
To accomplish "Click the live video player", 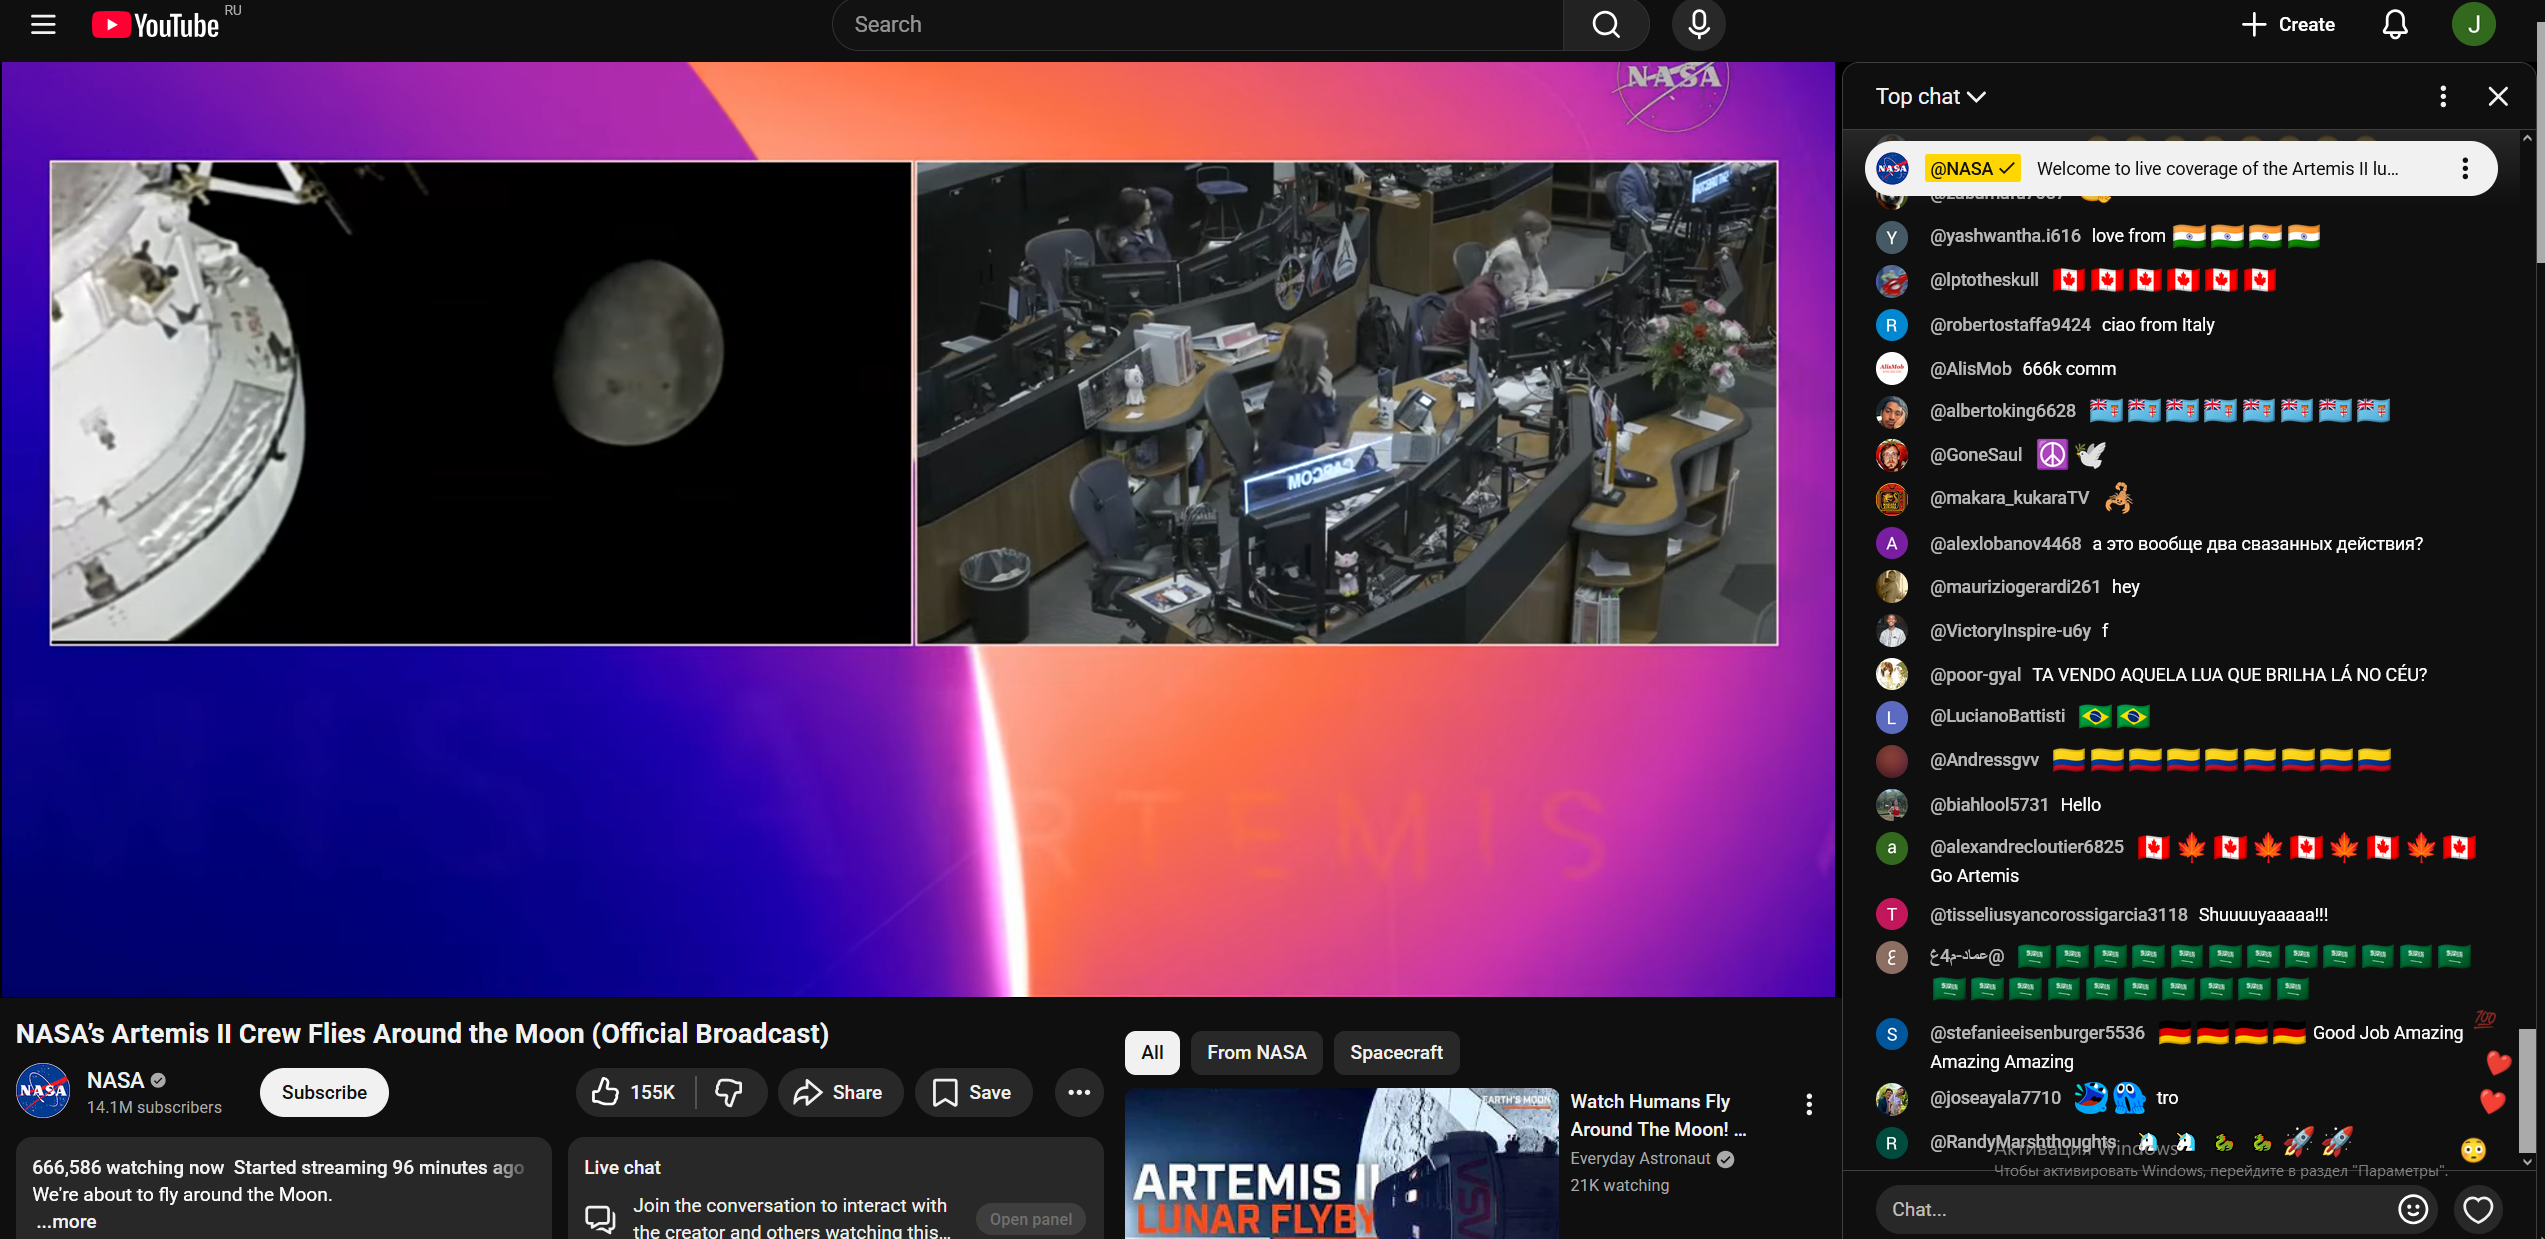I will pos(918,529).
